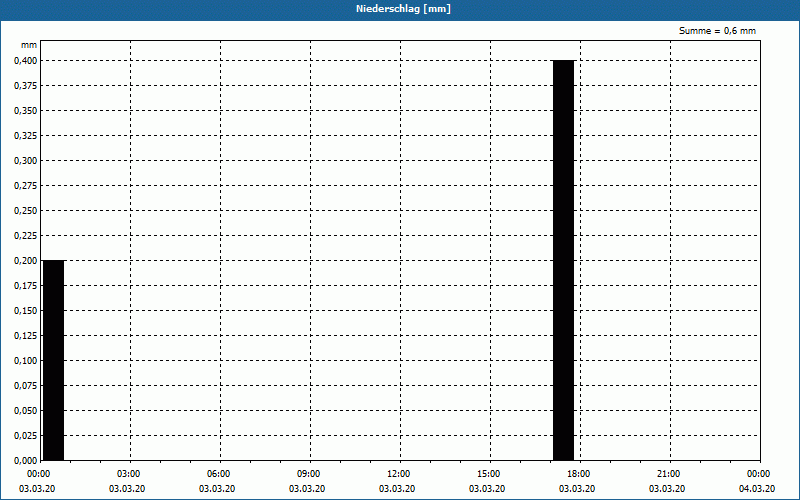The width and height of the screenshot is (800, 500).
Task: Click the 15:00 time axis label
Action: click(x=490, y=474)
